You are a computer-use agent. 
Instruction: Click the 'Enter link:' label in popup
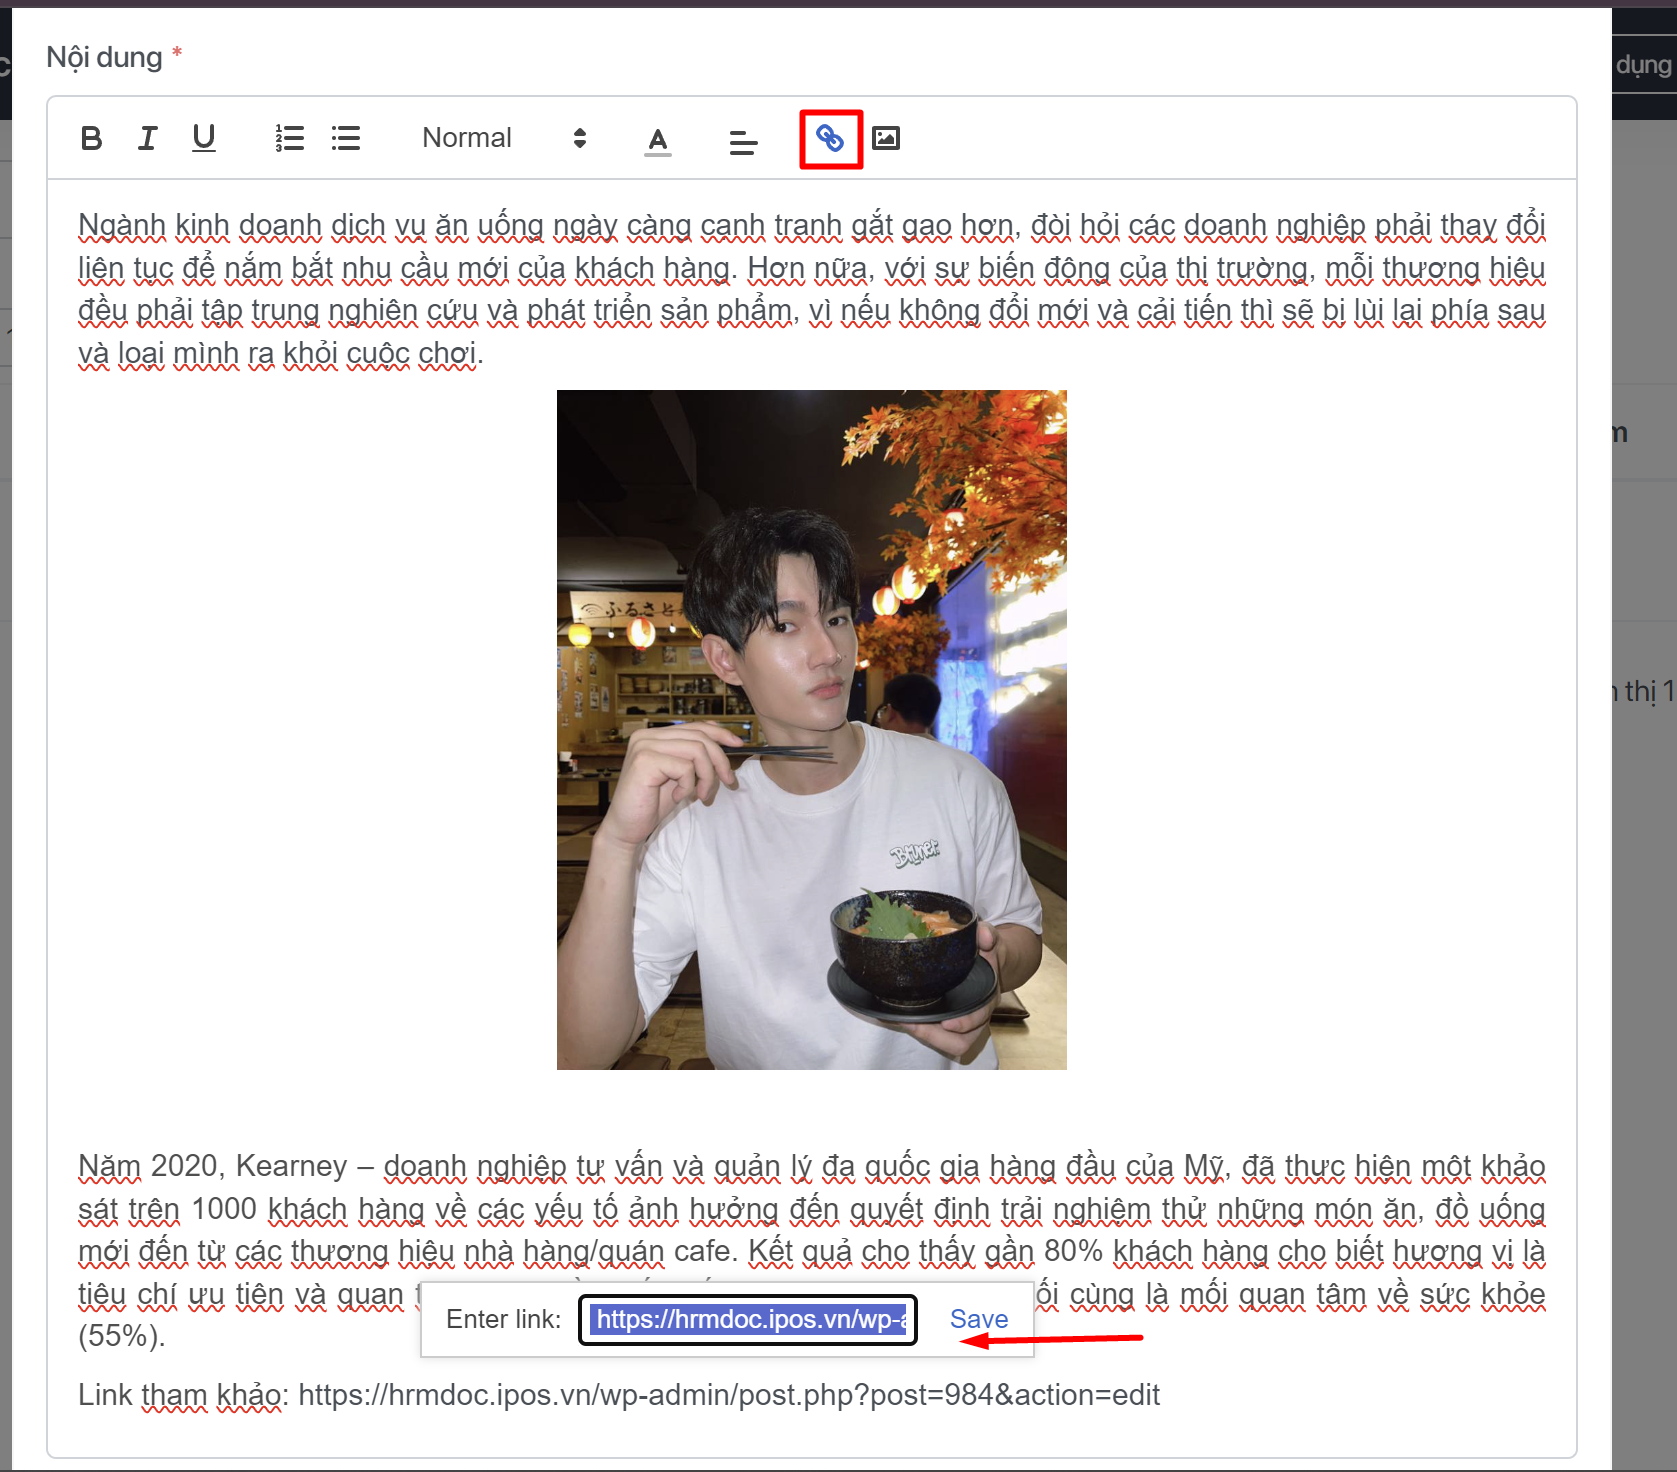coord(503,1320)
